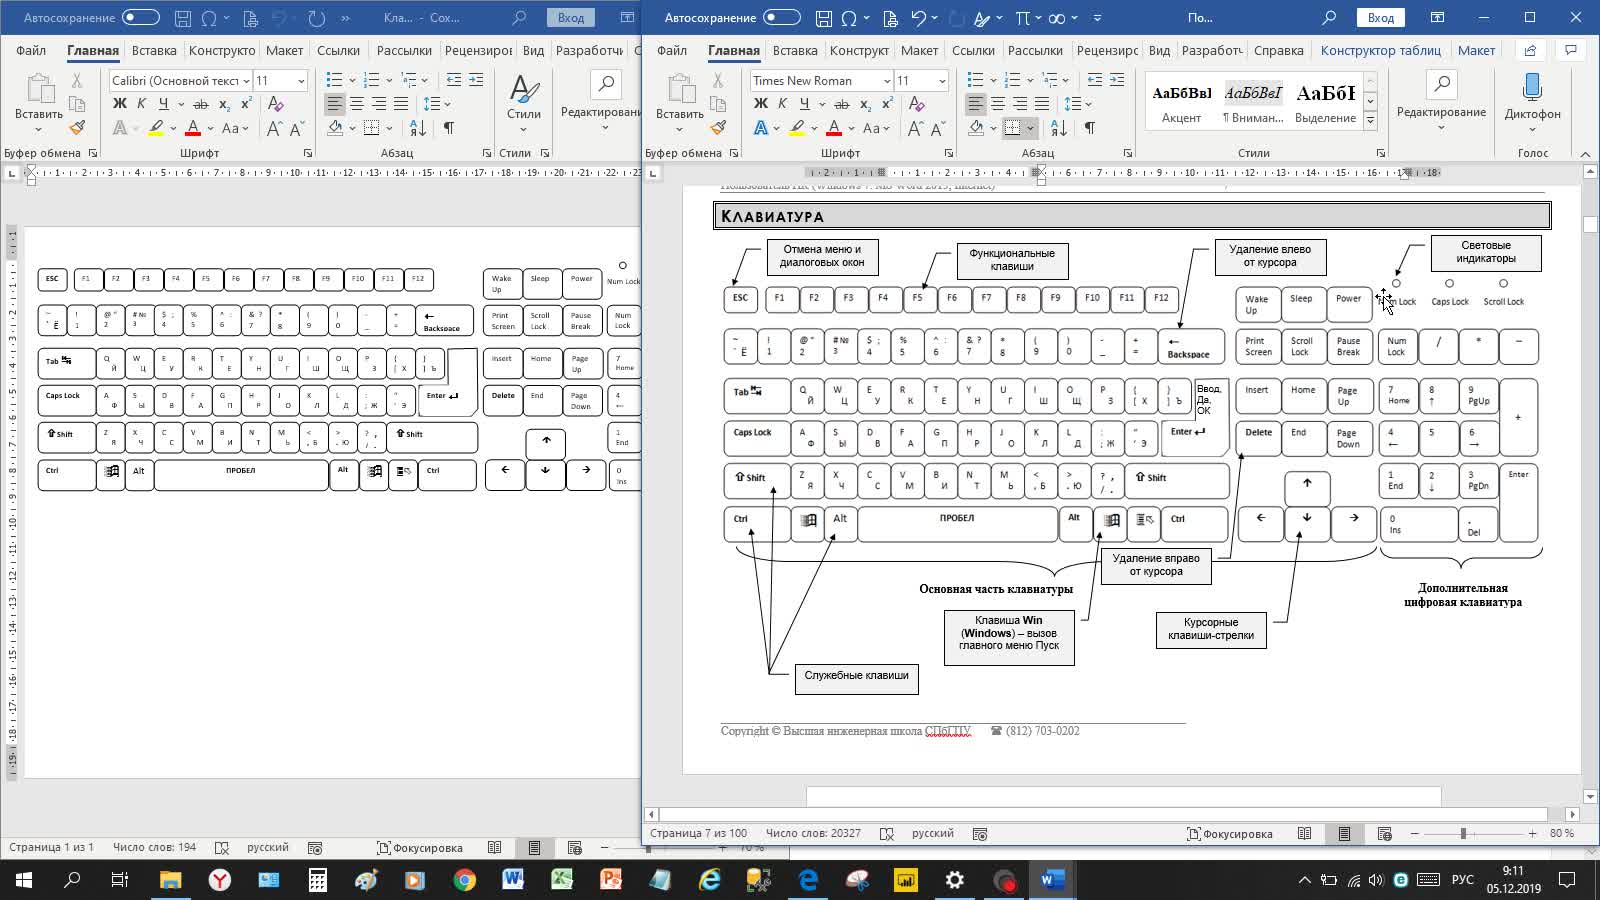Click Вход button in right window
Viewport: 1600px width, 900px height.
click(x=1380, y=18)
